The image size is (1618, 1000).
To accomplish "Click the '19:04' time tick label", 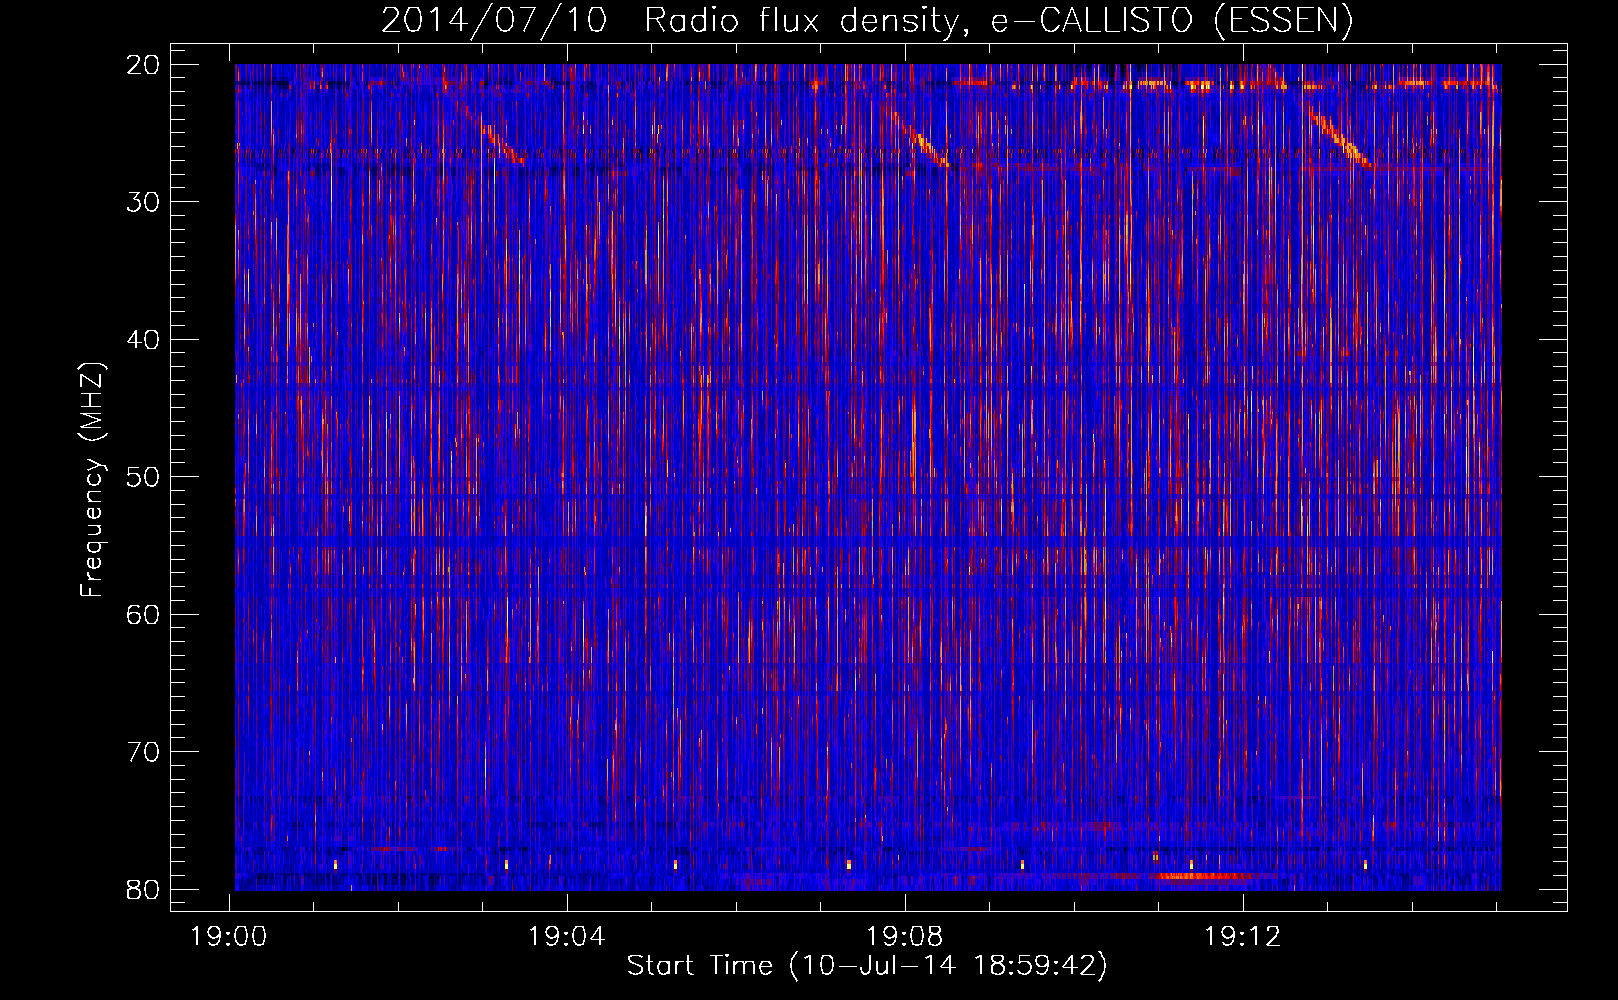I will pyautogui.click(x=567, y=937).
